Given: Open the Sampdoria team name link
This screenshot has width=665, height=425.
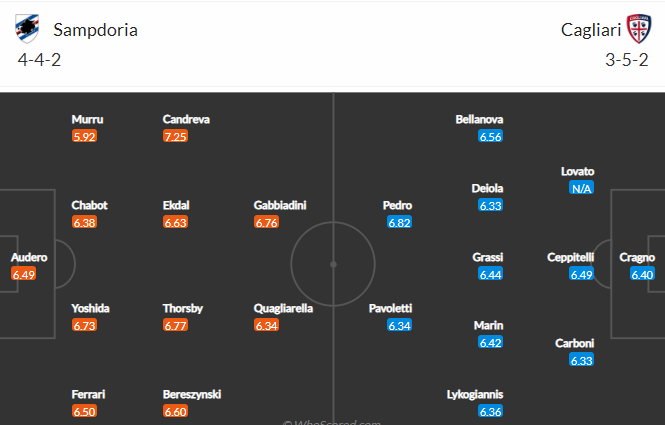Looking at the screenshot, I should click(95, 30).
